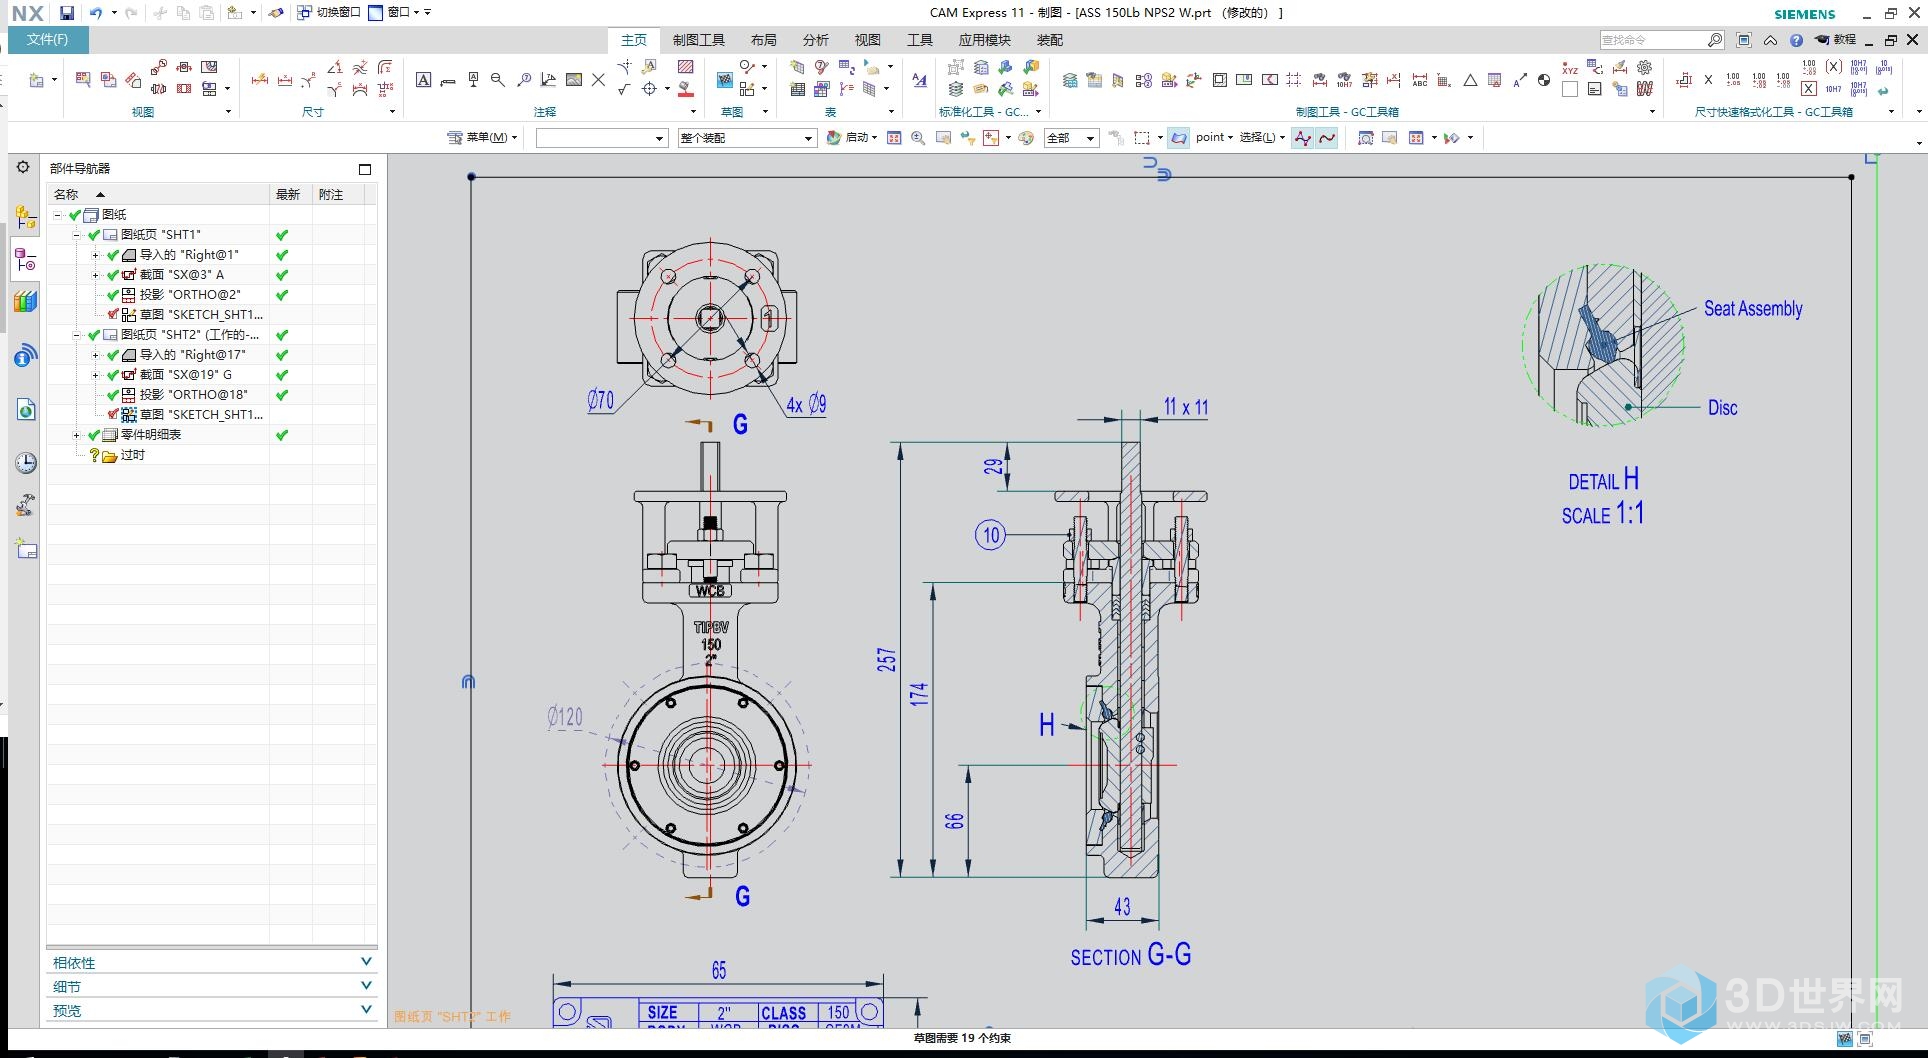Viewport: 1928px width, 1058px height.
Task: Select the Note text annotation tool
Action: [x=423, y=80]
